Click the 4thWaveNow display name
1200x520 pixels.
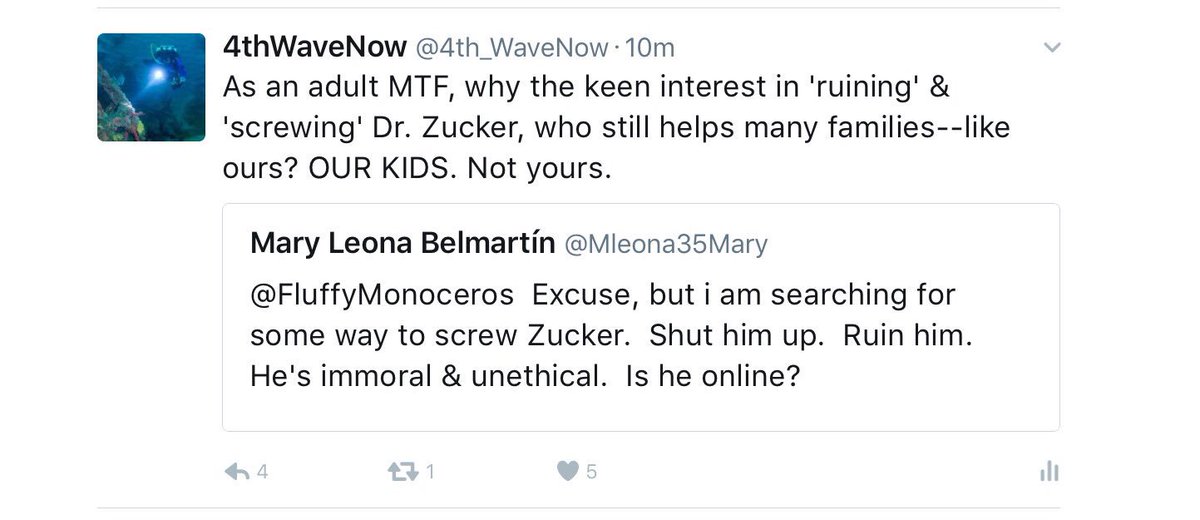click(x=314, y=47)
